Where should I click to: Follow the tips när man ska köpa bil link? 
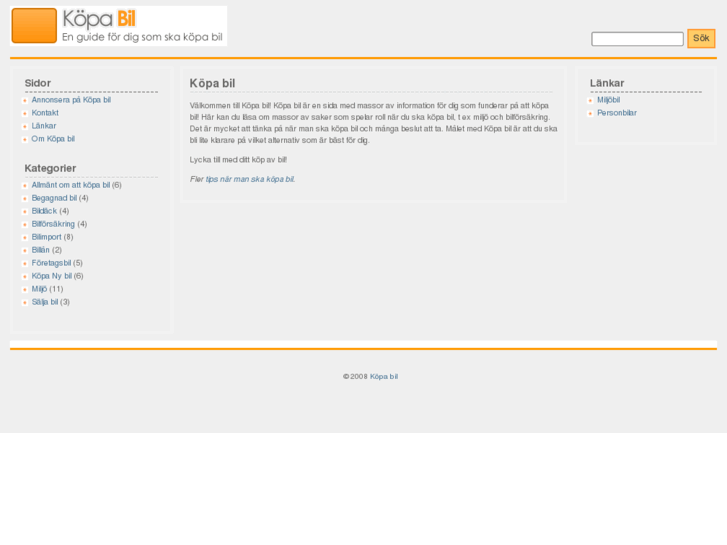[x=249, y=180]
